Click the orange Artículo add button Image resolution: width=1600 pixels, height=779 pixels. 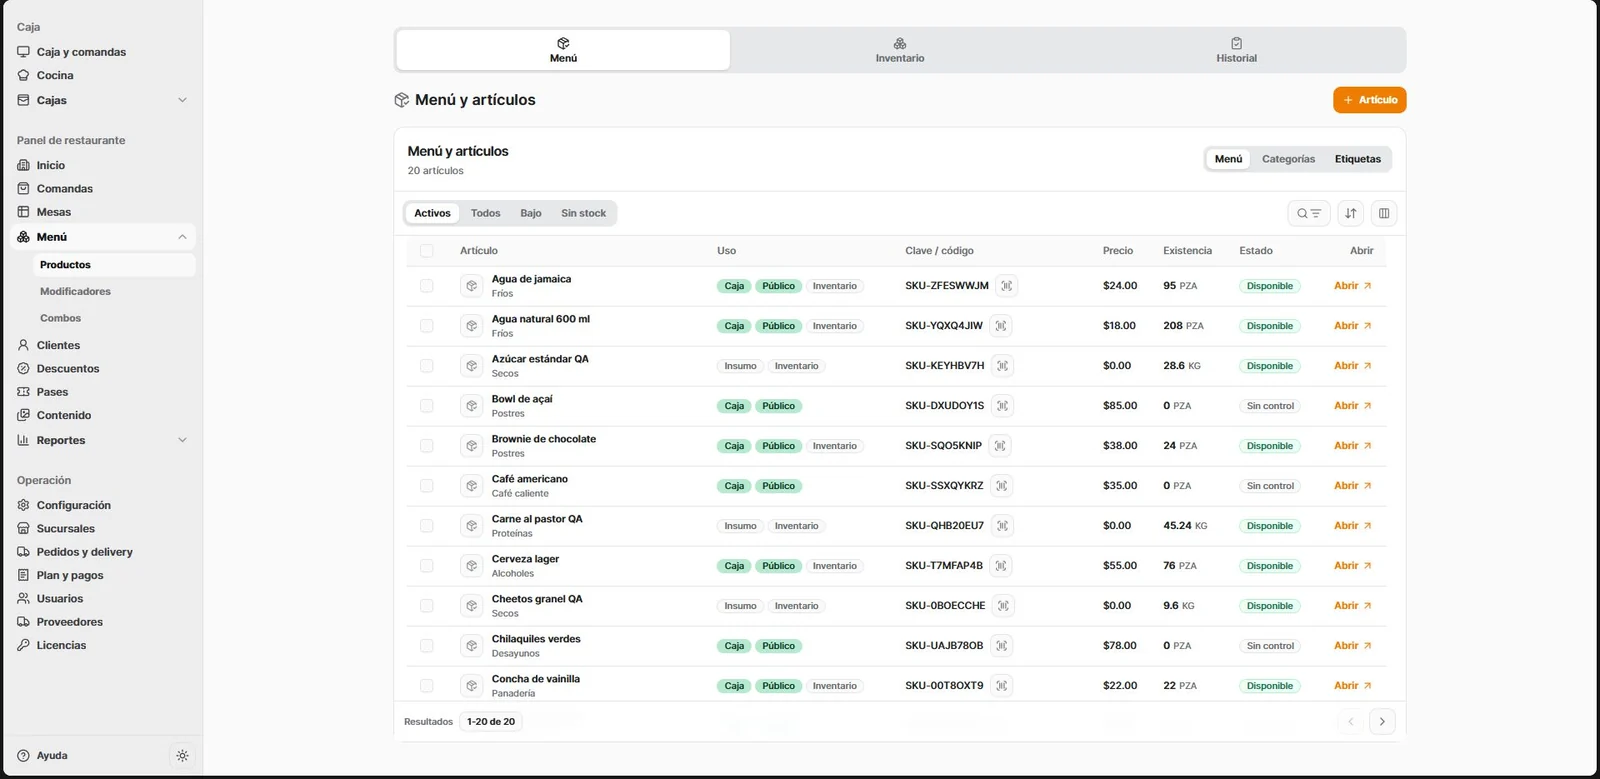pos(1370,100)
